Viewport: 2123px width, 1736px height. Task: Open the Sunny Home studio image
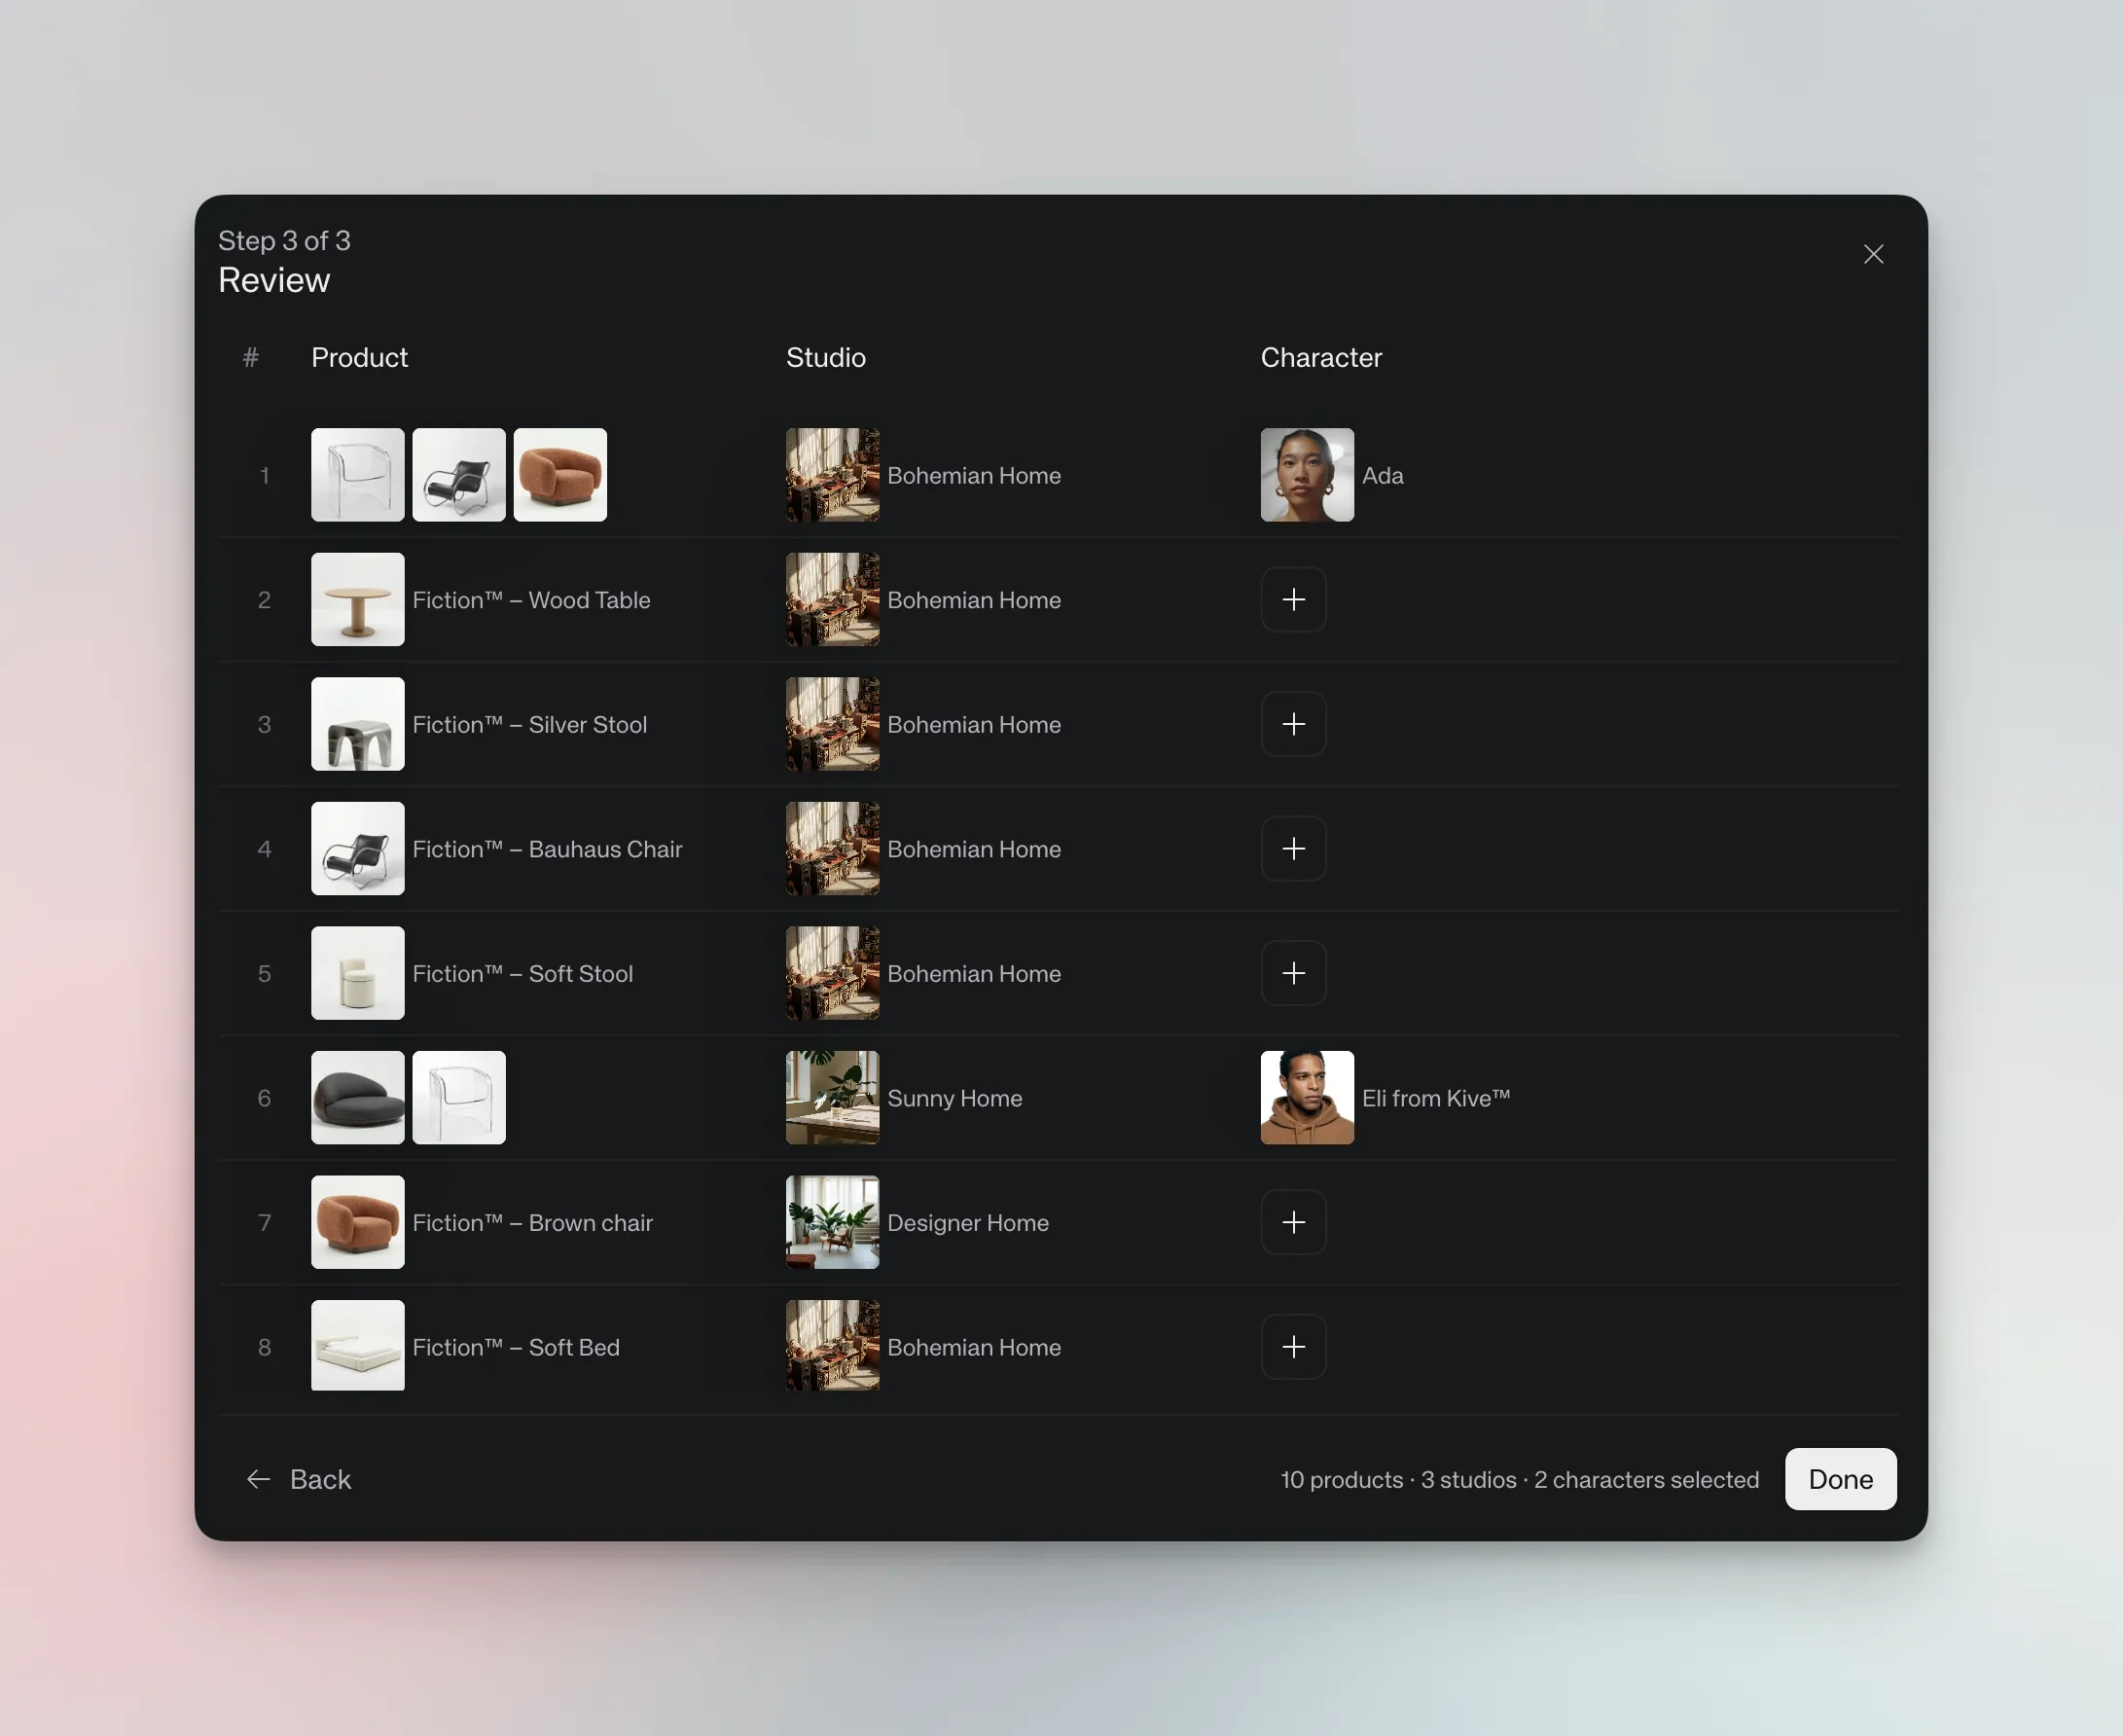pos(832,1097)
